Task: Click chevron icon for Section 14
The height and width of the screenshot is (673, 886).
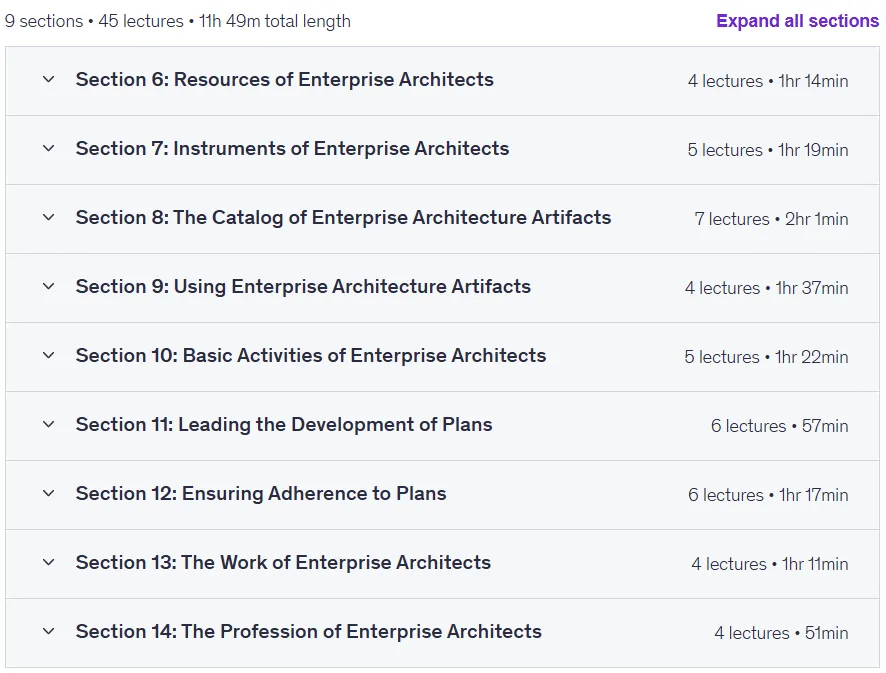Action: tap(49, 631)
